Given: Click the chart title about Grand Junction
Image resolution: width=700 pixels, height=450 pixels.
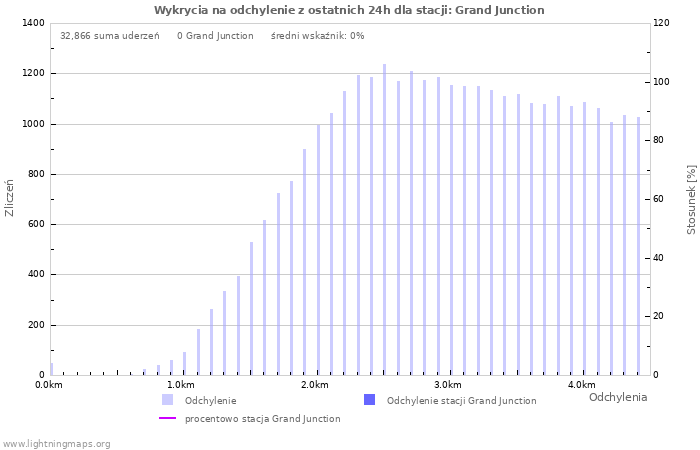Looking at the screenshot, I should (x=349, y=10).
